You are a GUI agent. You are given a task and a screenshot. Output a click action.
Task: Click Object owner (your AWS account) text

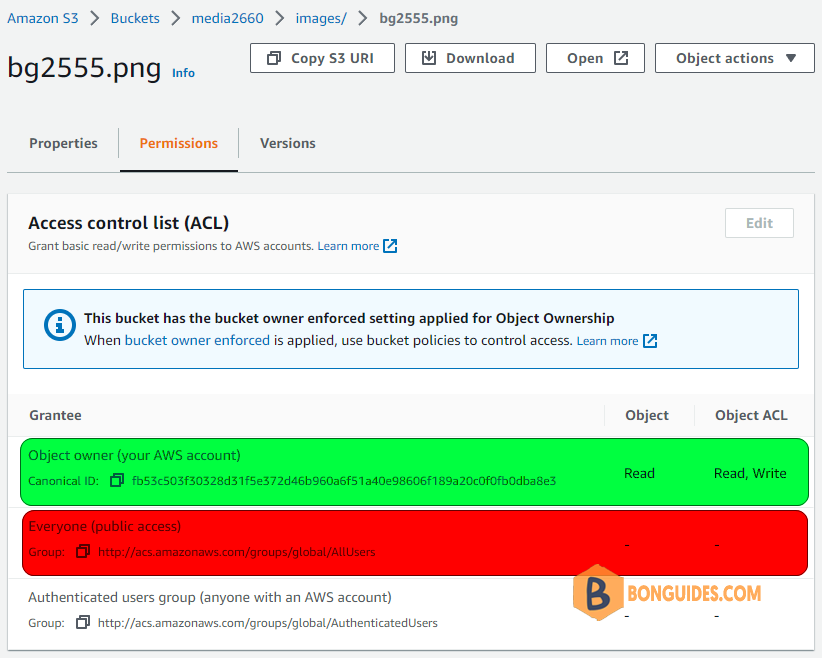coord(134,455)
